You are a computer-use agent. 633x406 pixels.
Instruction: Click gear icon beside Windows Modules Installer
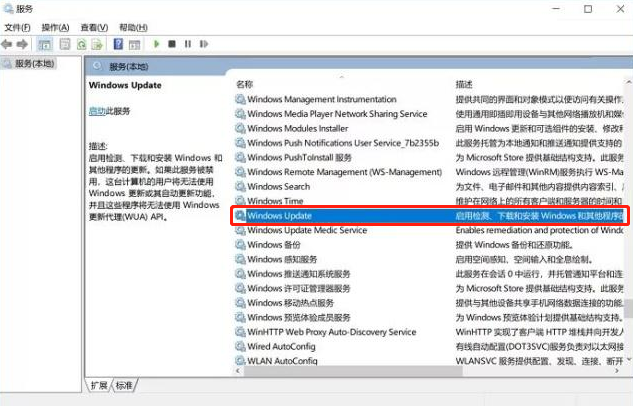(240, 128)
